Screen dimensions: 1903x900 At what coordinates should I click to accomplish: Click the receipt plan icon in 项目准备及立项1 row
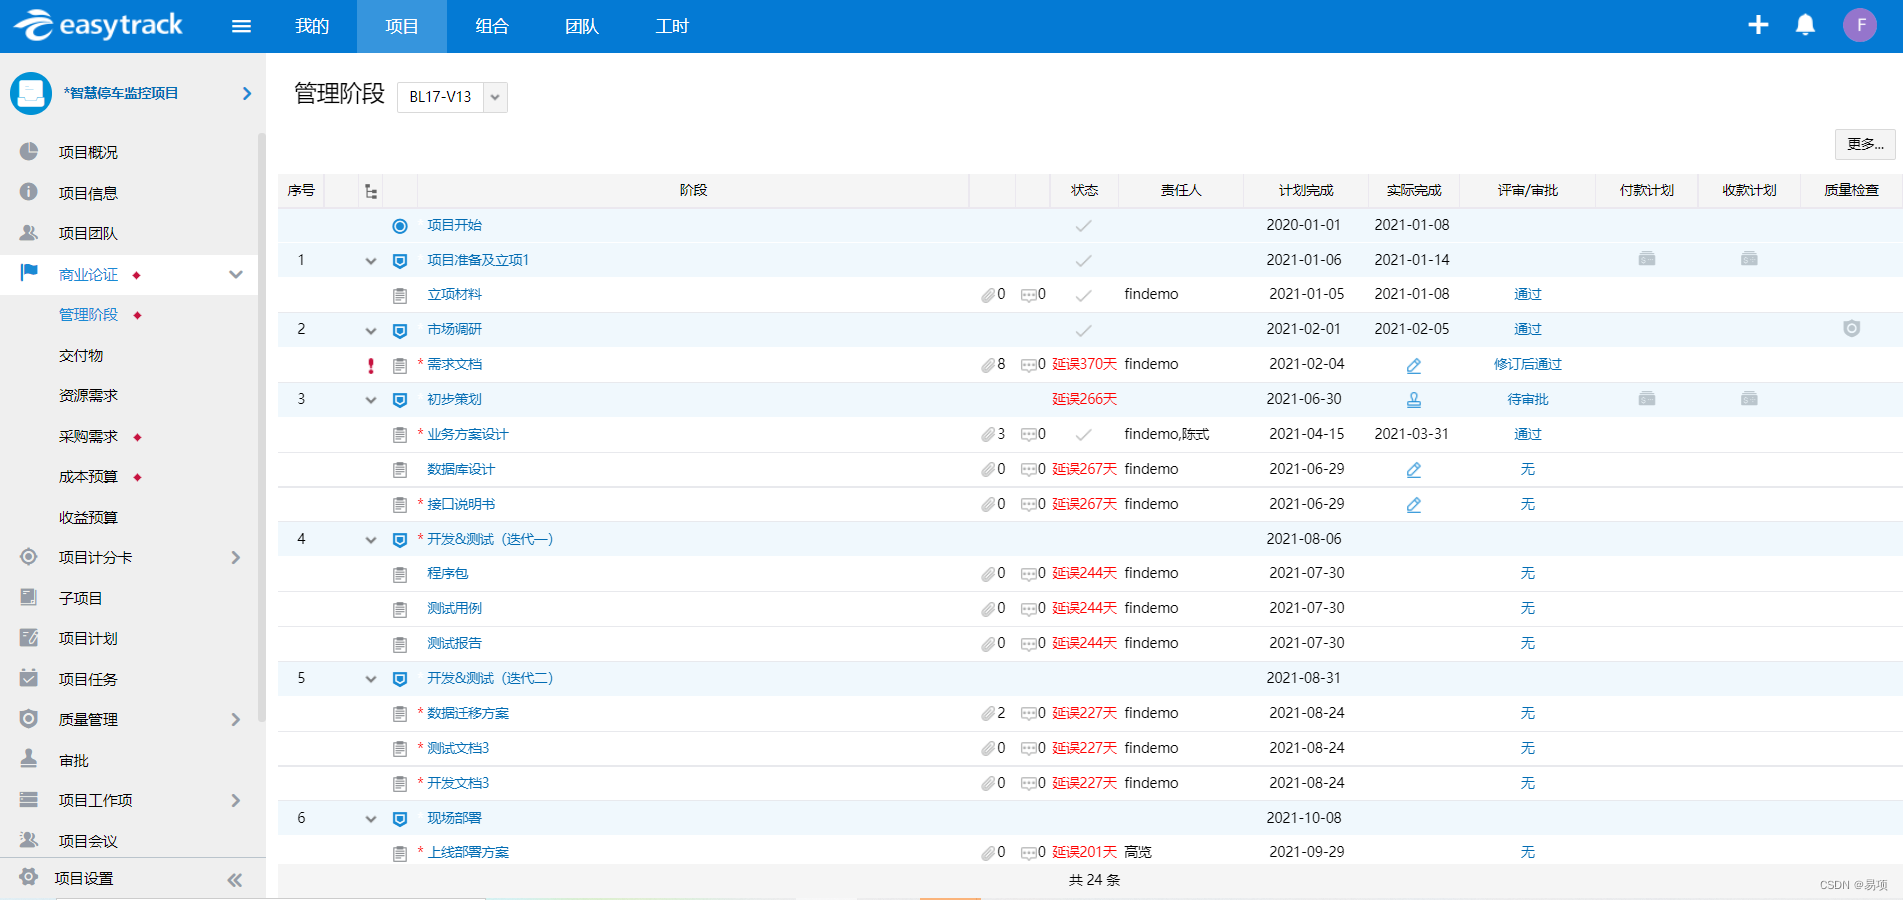[1749, 259]
